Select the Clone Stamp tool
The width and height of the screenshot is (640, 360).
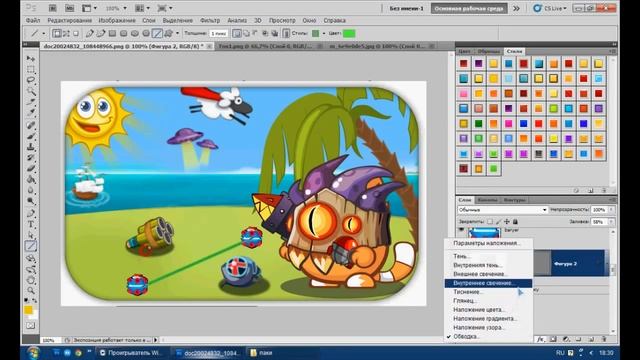coord(31,147)
